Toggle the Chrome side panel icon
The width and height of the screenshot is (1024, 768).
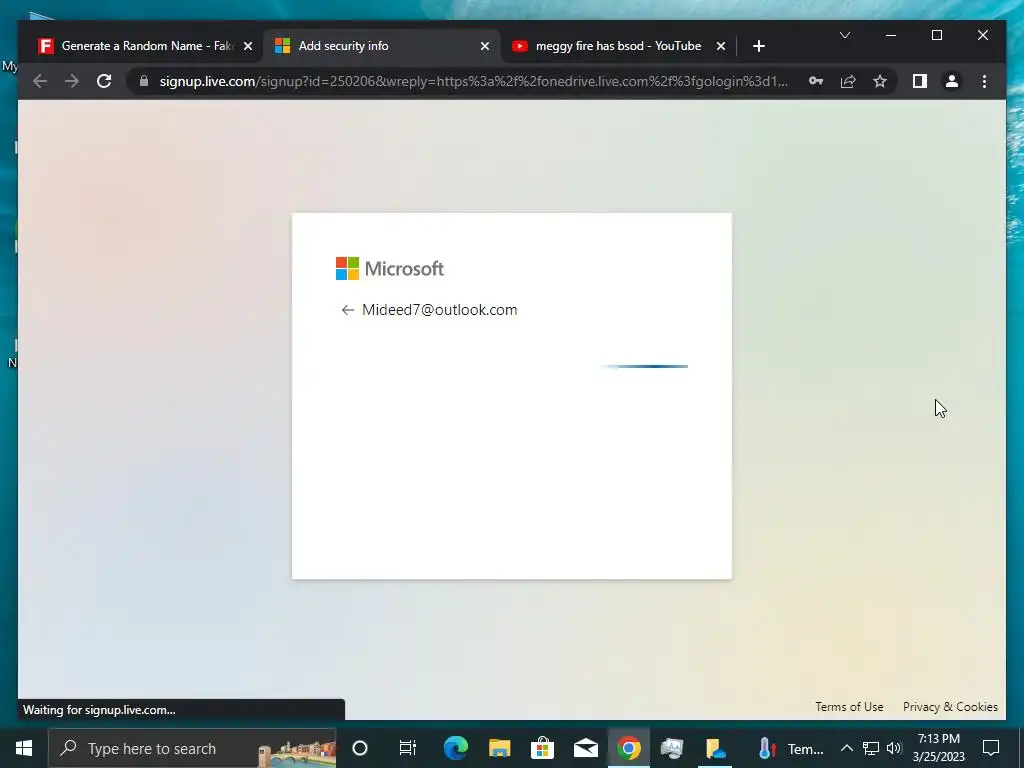pyautogui.click(x=920, y=81)
